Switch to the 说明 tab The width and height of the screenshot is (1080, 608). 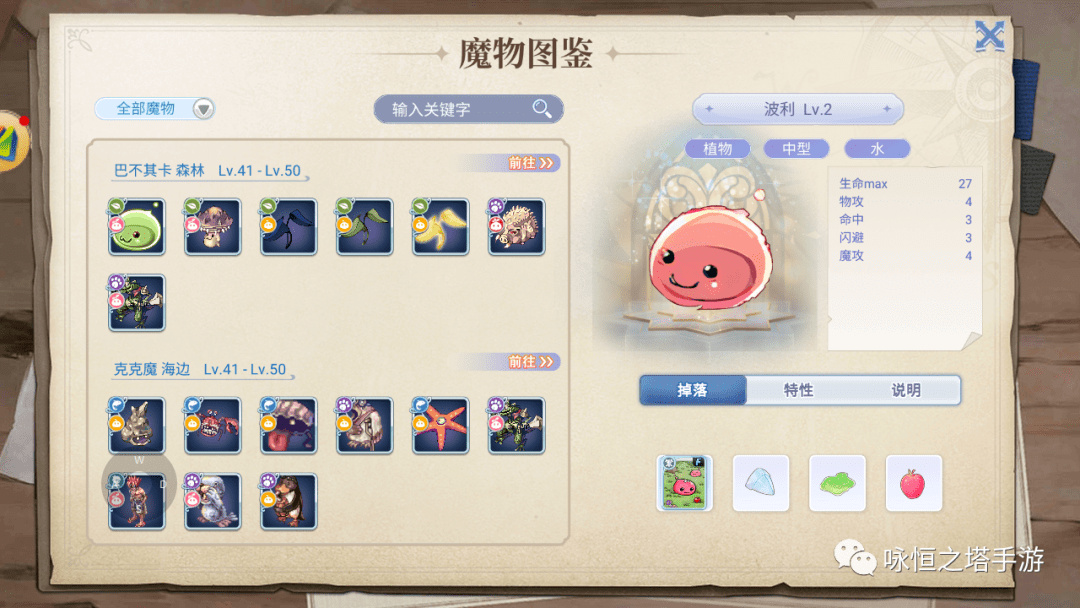[x=906, y=390]
